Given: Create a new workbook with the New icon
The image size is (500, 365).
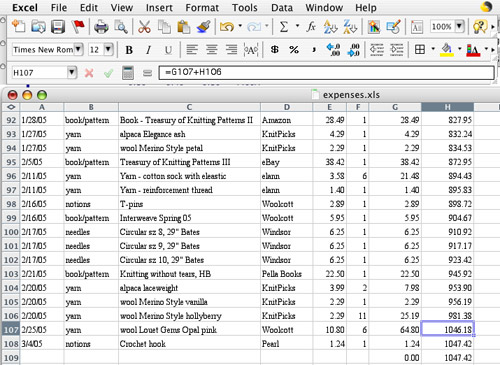Looking at the screenshot, I should pos(18,27).
